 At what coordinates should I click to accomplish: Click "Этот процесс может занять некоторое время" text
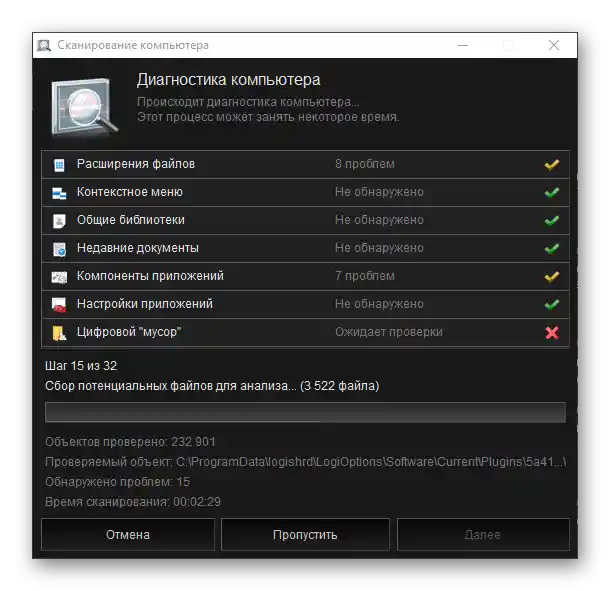click(x=268, y=117)
